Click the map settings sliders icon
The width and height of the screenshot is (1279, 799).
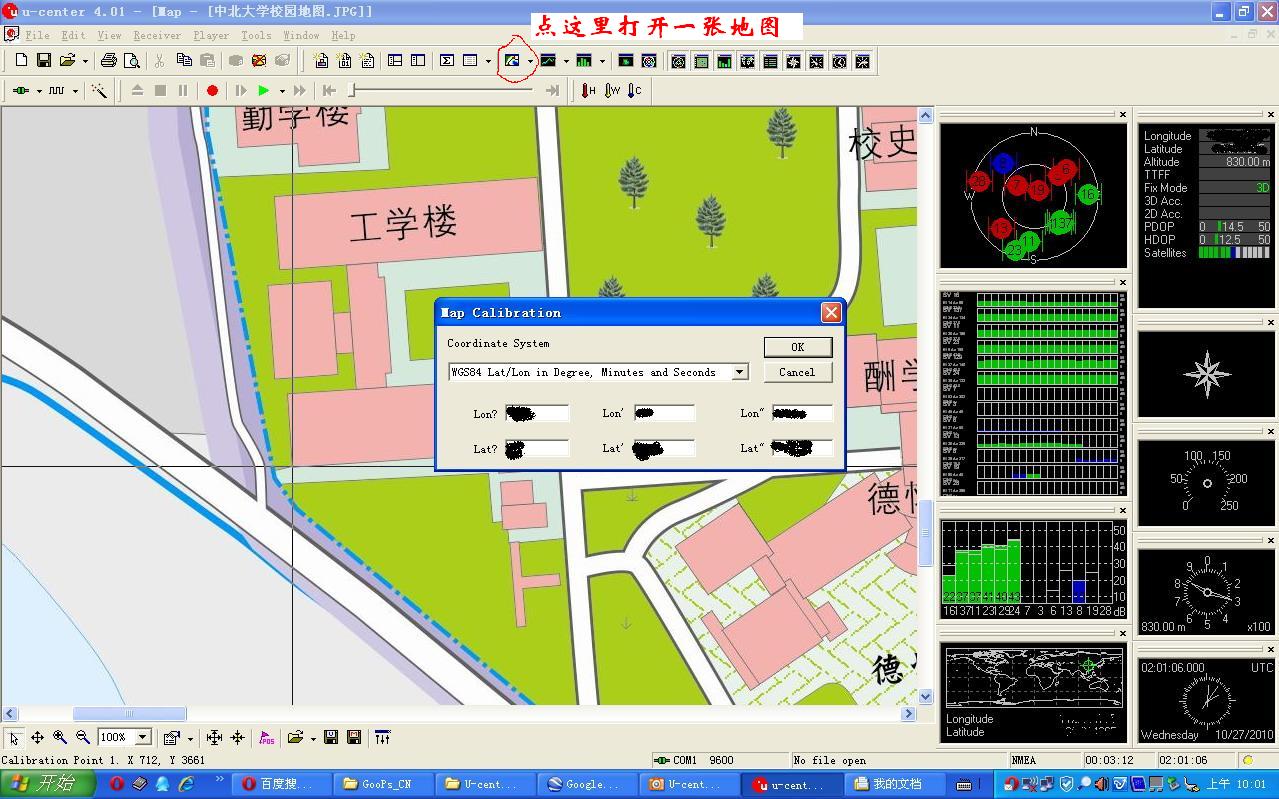coord(383,738)
